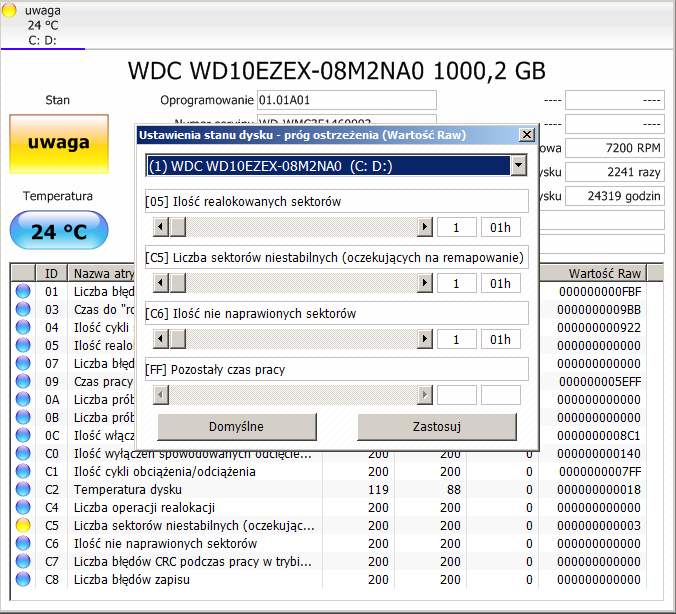Click the yellow uwaga health status button
This screenshot has width=676, height=614.
pyautogui.click(x=59, y=144)
